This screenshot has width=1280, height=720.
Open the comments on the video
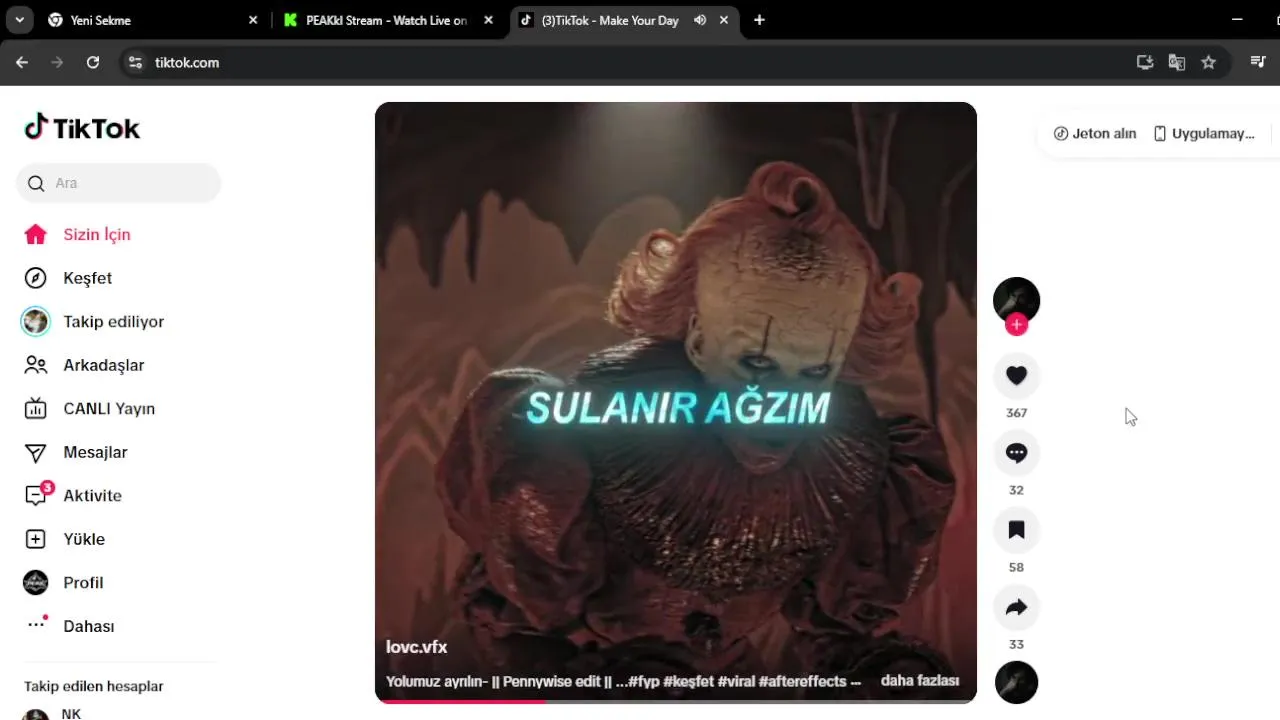click(1016, 453)
